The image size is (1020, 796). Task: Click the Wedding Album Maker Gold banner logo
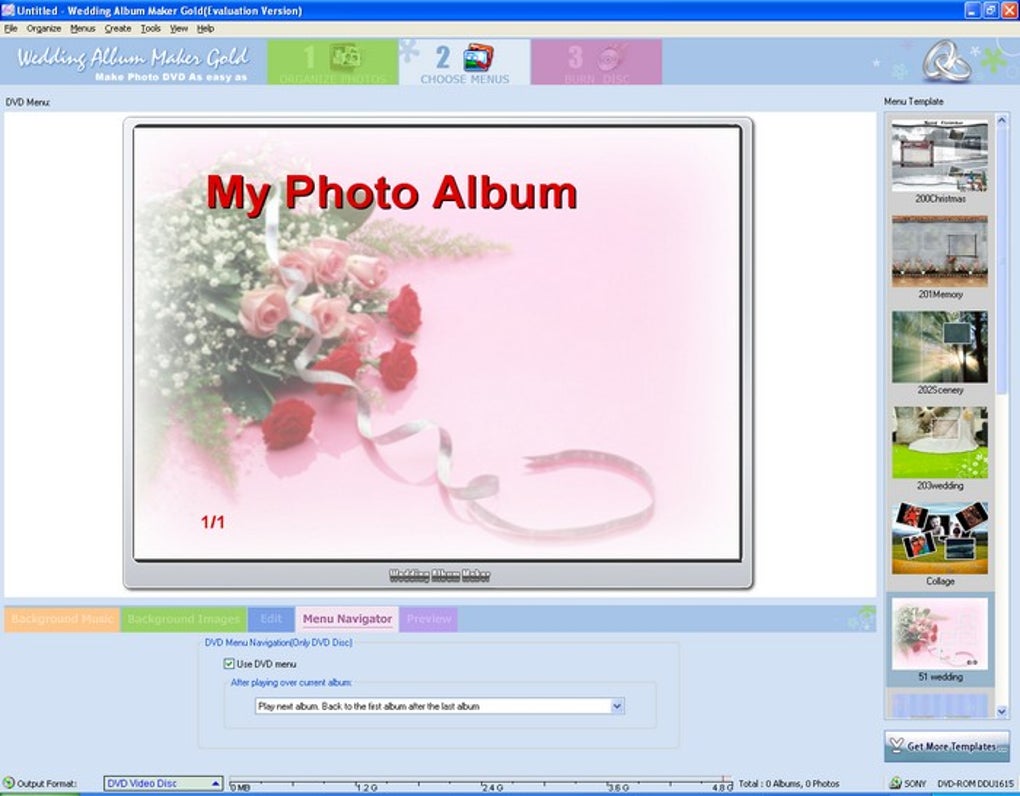pos(133,62)
